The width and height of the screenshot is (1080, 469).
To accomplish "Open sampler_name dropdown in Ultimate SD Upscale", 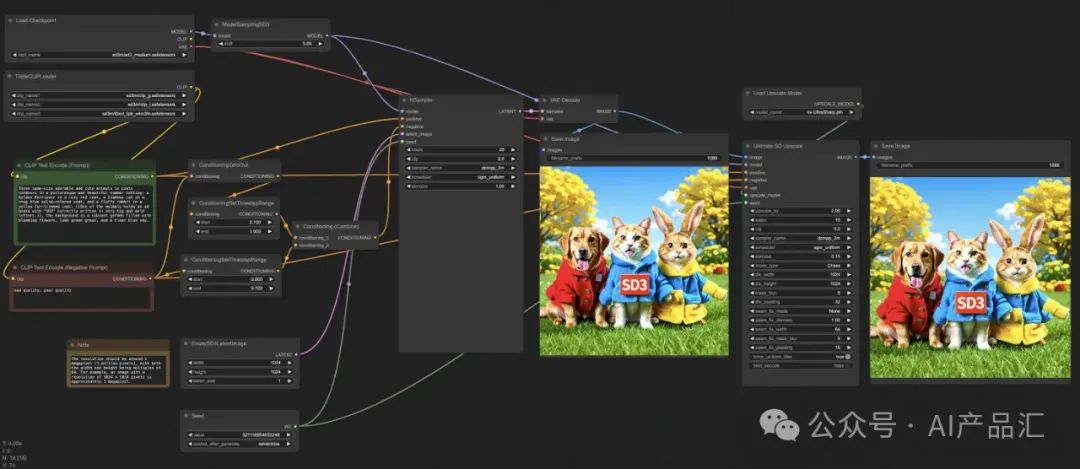I will pyautogui.click(x=801, y=238).
